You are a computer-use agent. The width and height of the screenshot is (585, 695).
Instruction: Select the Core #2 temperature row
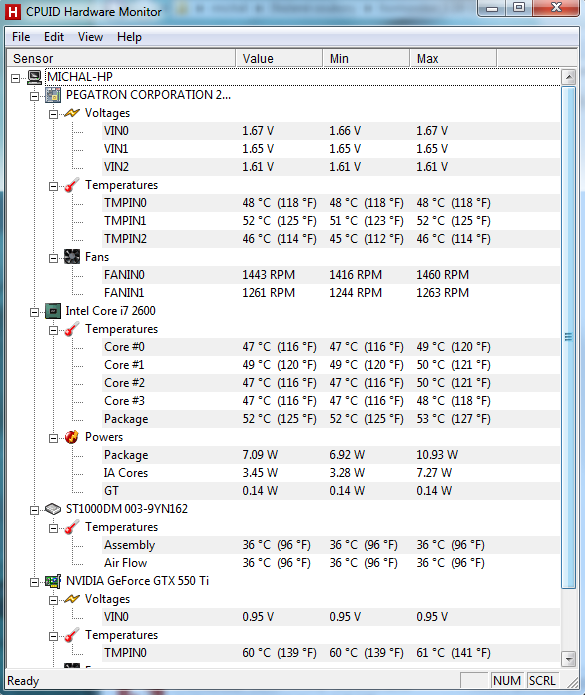click(x=330, y=383)
